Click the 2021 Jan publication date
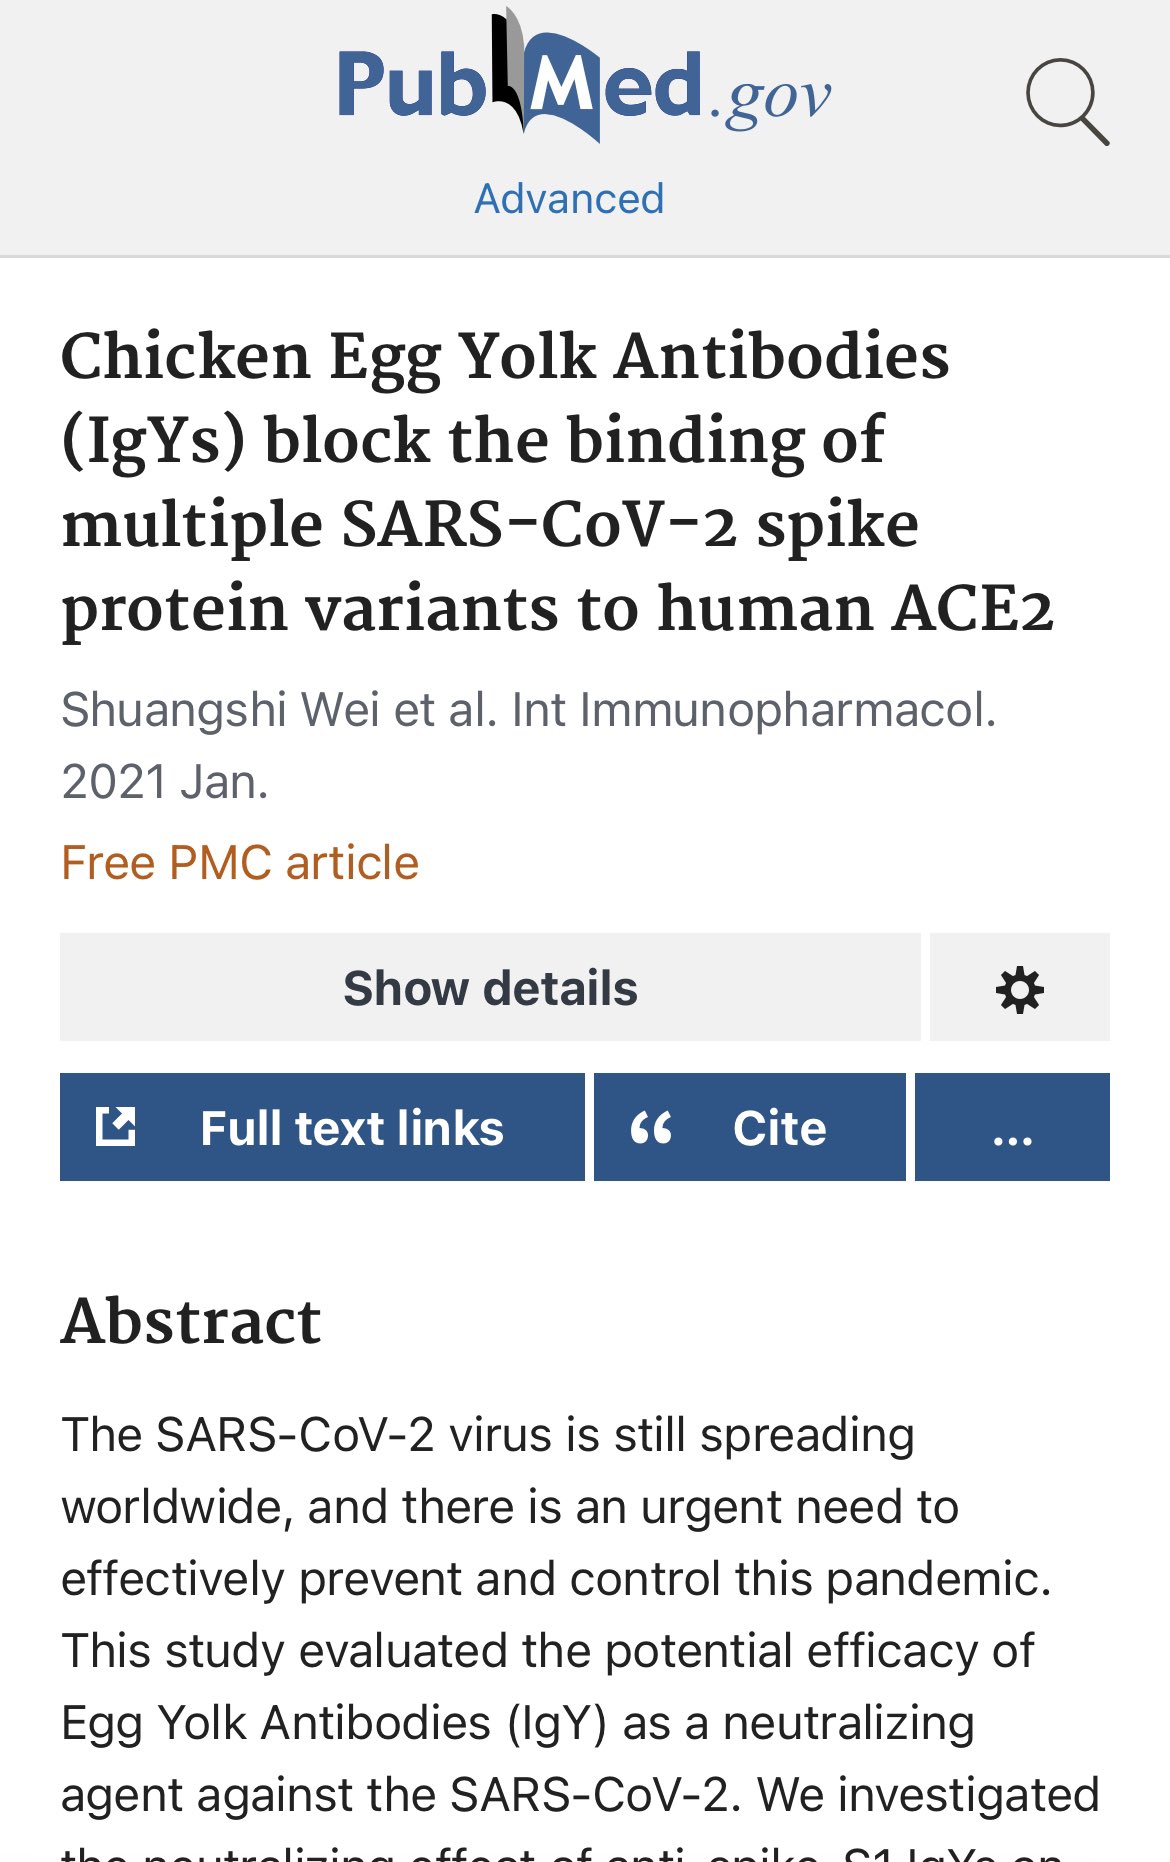Image resolution: width=1170 pixels, height=1862 pixels. [x=165, y=782]
